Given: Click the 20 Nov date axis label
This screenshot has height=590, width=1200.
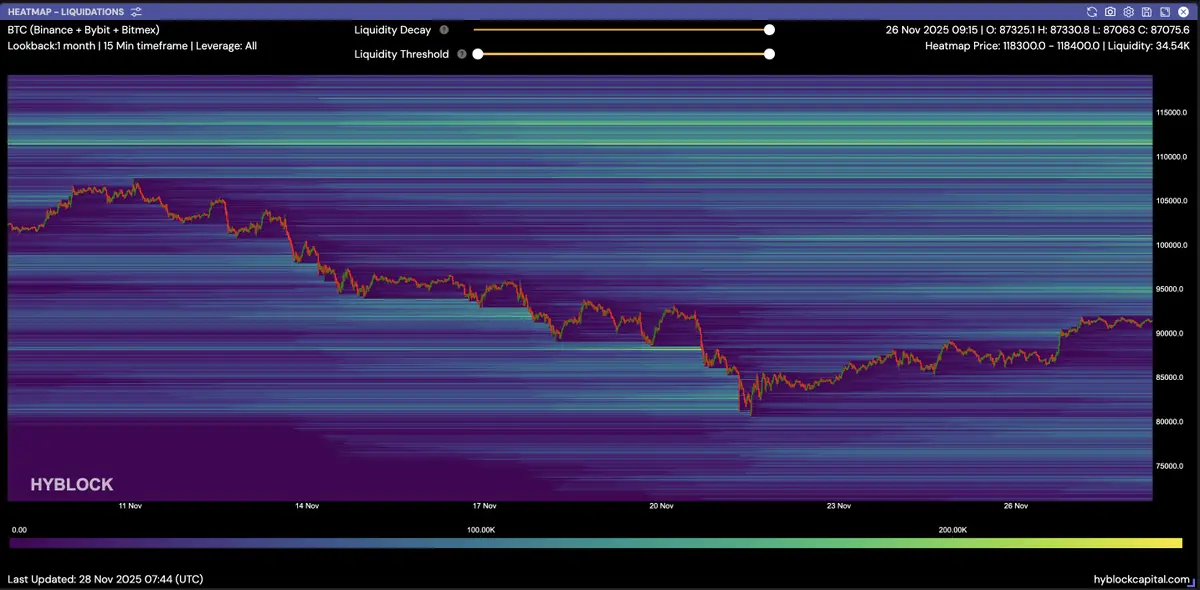Looking at the screenshot, I should coord(661,506).
